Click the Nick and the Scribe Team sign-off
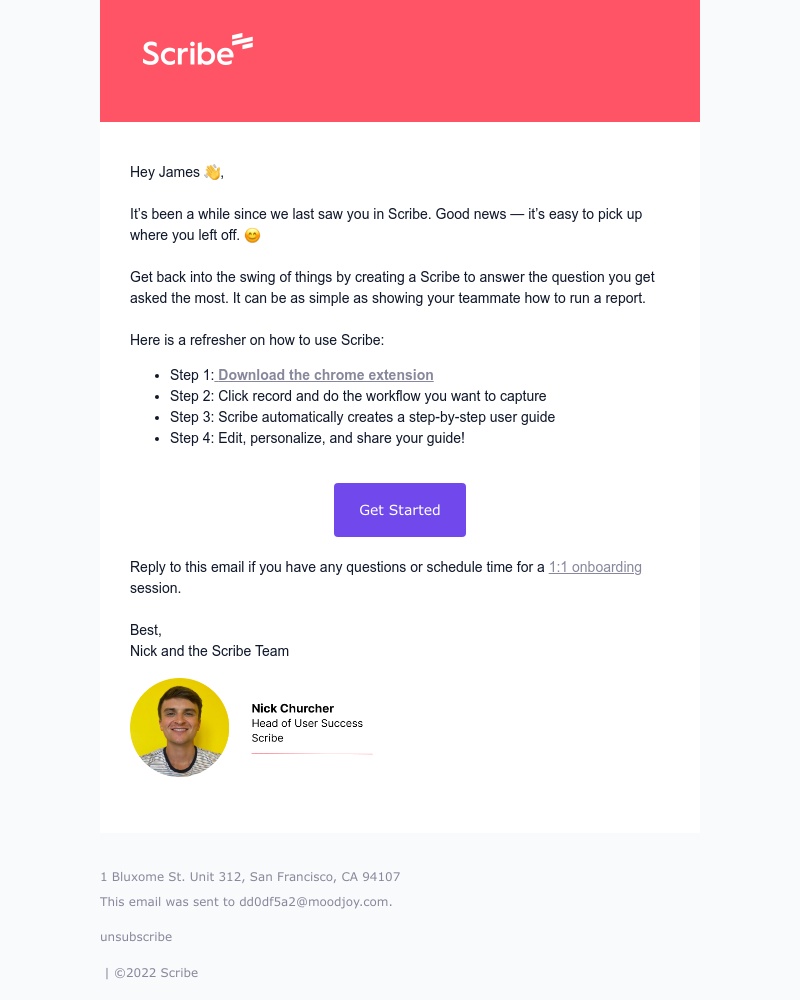This screenshot has height=1000, width=800. tap(209, 651)
